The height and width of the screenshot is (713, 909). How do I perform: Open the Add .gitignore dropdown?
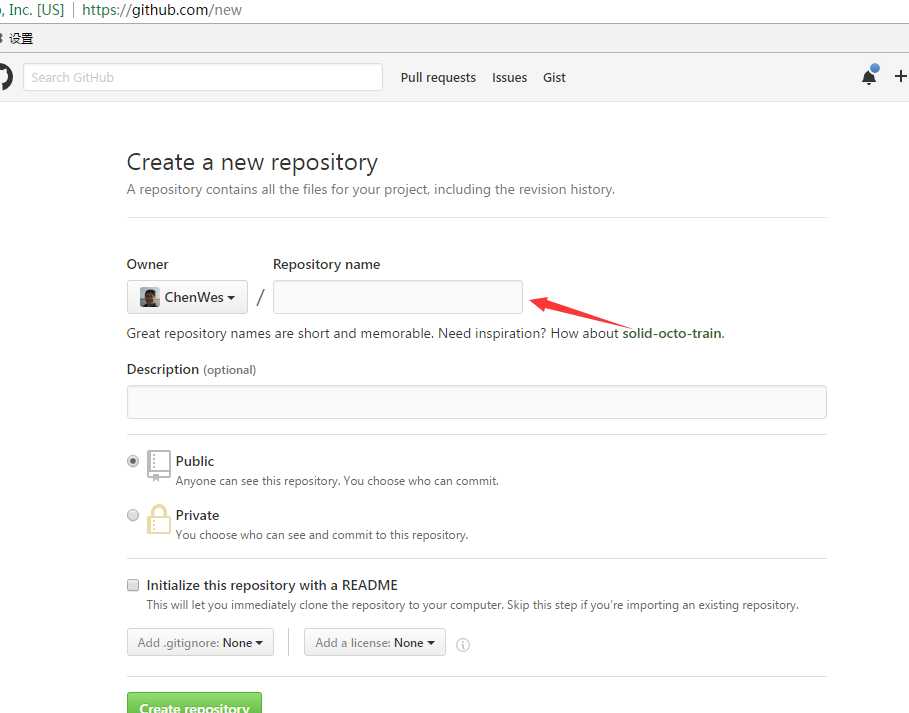click(200, 642)
